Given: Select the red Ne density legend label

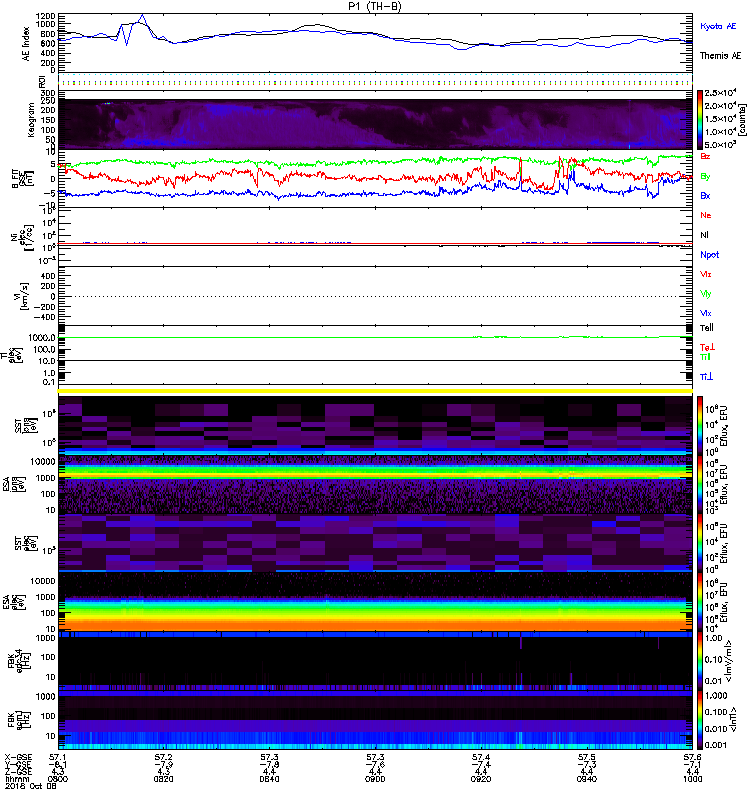Looking at the screenshot, I should pos(706,214).
